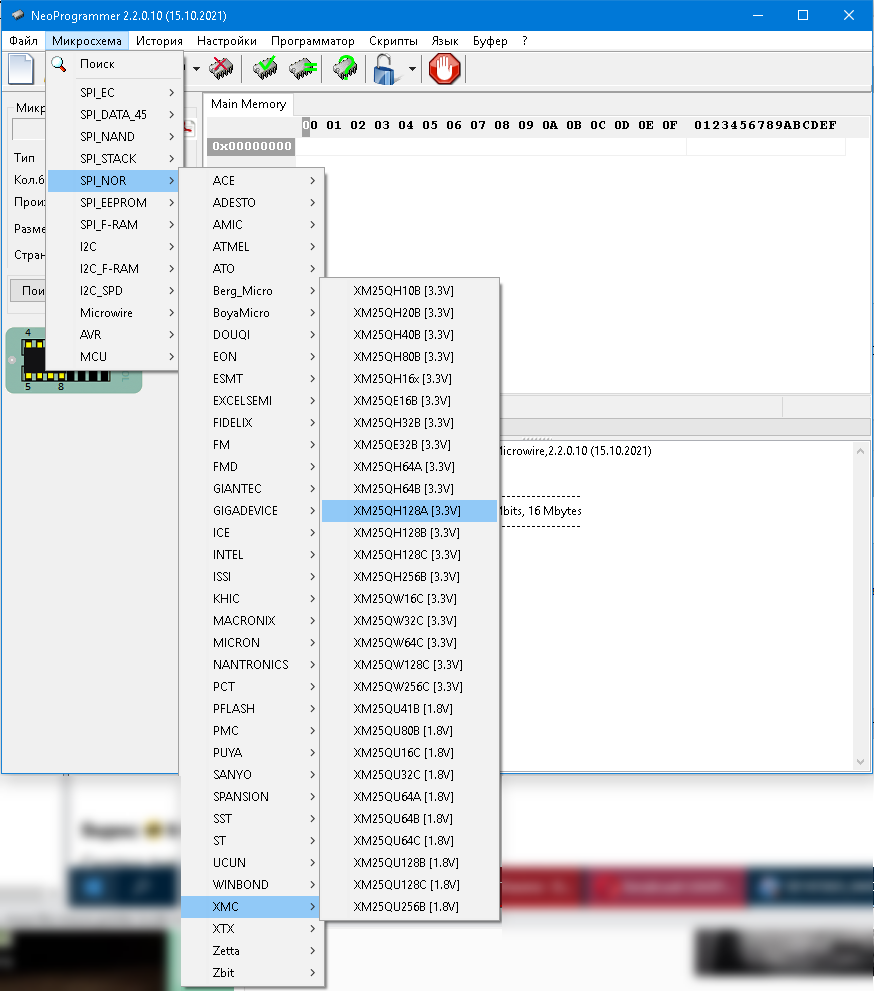Expand the SPI_EC chip category

(115, 93)
